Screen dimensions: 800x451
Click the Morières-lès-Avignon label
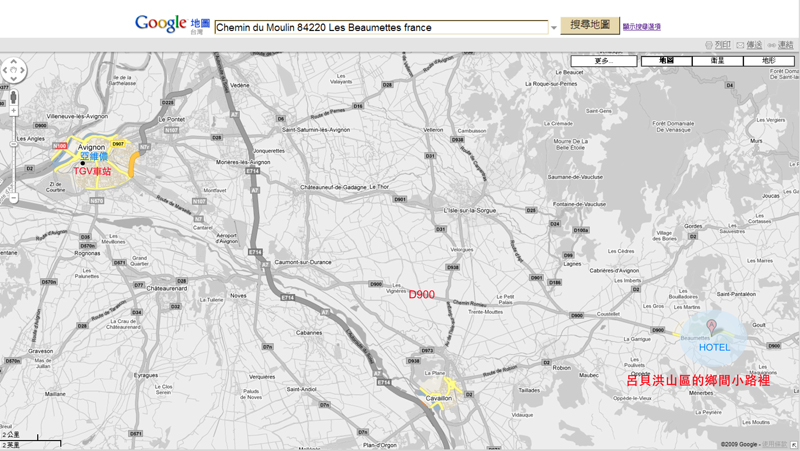pos(243,162)
